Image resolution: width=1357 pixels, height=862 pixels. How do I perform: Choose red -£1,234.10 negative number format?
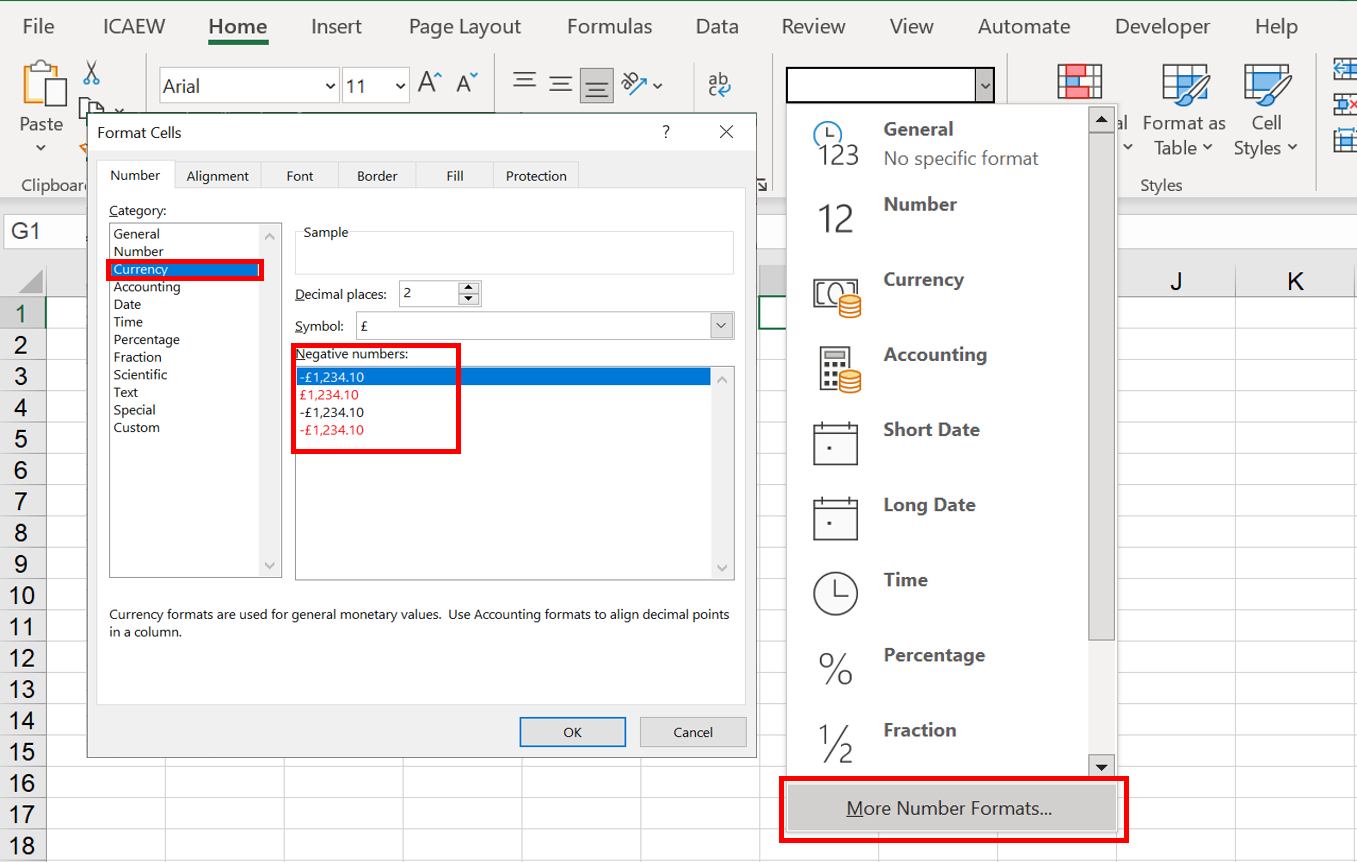pyautogui.click(x=331, y=430)
